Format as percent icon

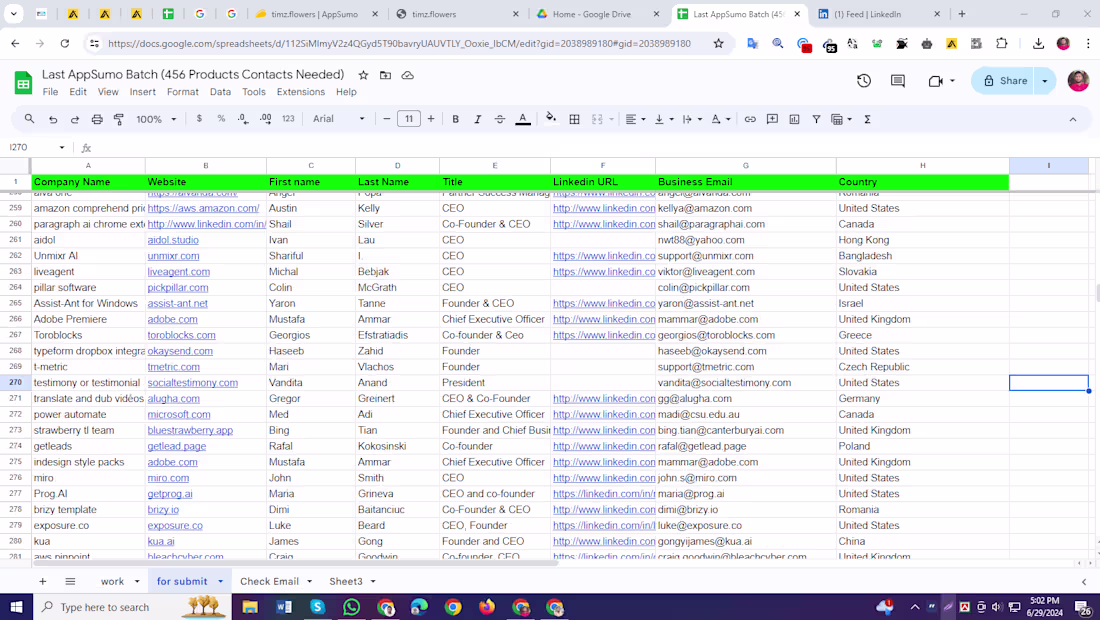point(221,119)
